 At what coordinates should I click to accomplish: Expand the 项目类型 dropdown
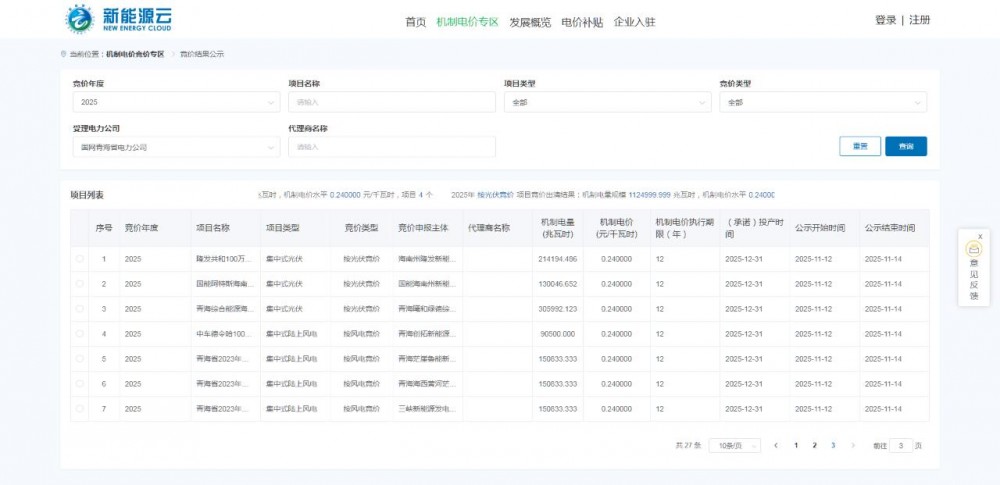(607, 102)
